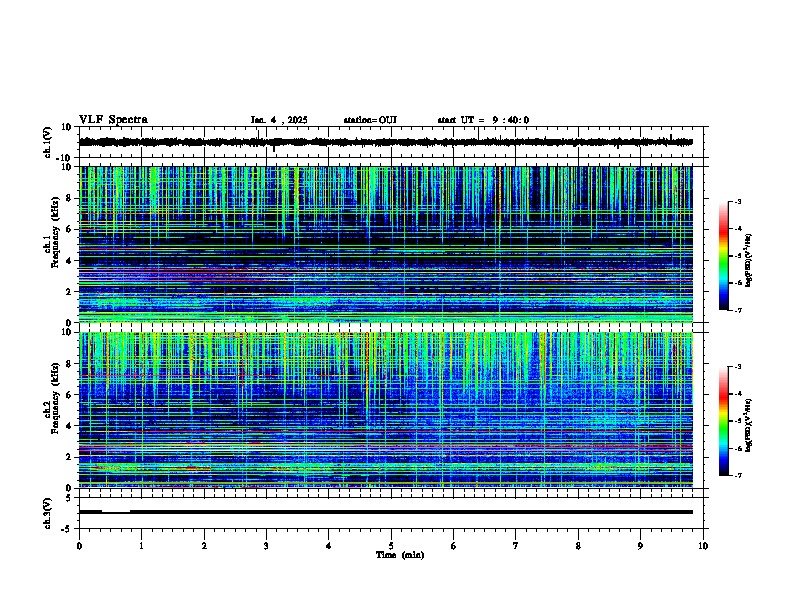The image size is (792, 612).
Task: Click the "-7" label on ch.2 colorbar
Action: (x=737, y=476)
